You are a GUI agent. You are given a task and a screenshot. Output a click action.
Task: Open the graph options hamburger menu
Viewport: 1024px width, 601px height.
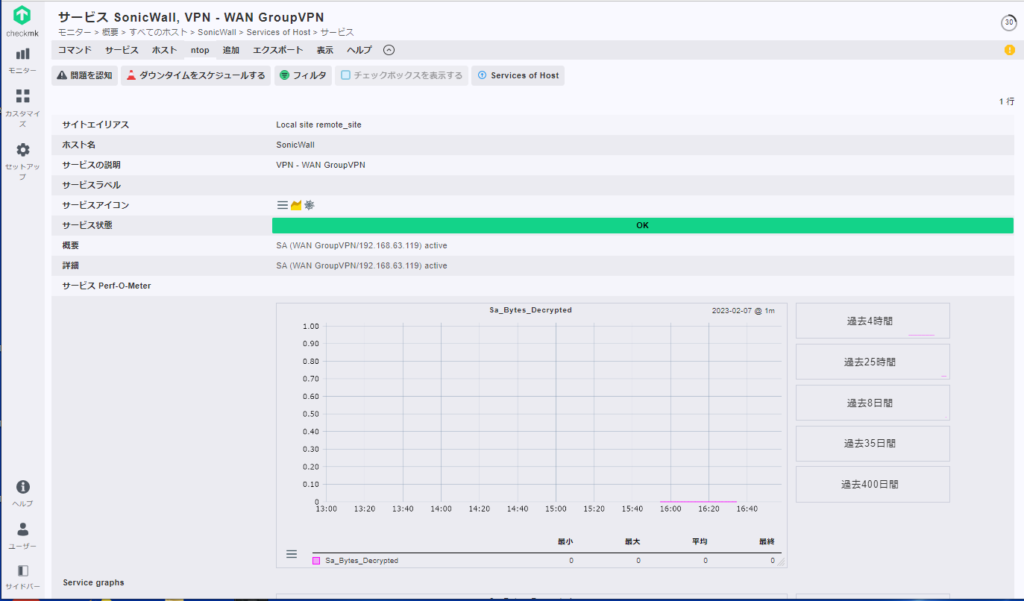291,554
